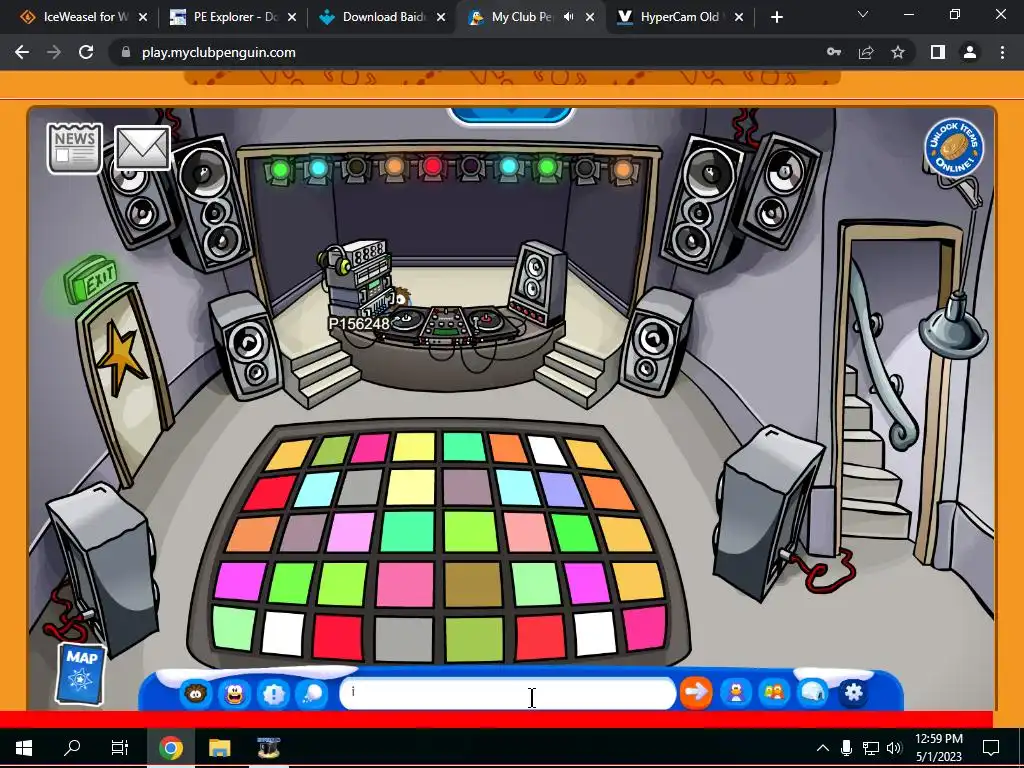Expand the blue pull-down tab above the stage
This screenshot has height=768, width=1024.
[x=510, y=116]
